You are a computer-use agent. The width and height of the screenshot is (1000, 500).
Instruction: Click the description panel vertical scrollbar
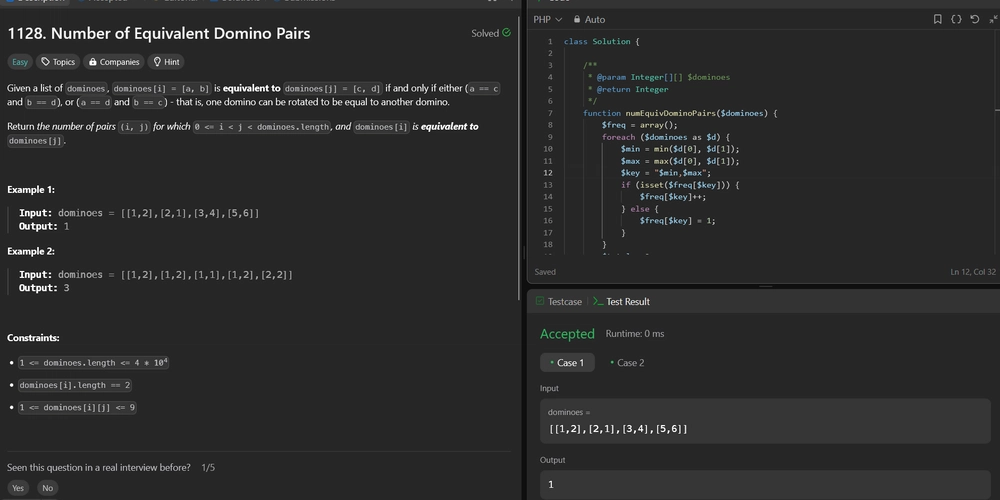click(x=518, y=159)
